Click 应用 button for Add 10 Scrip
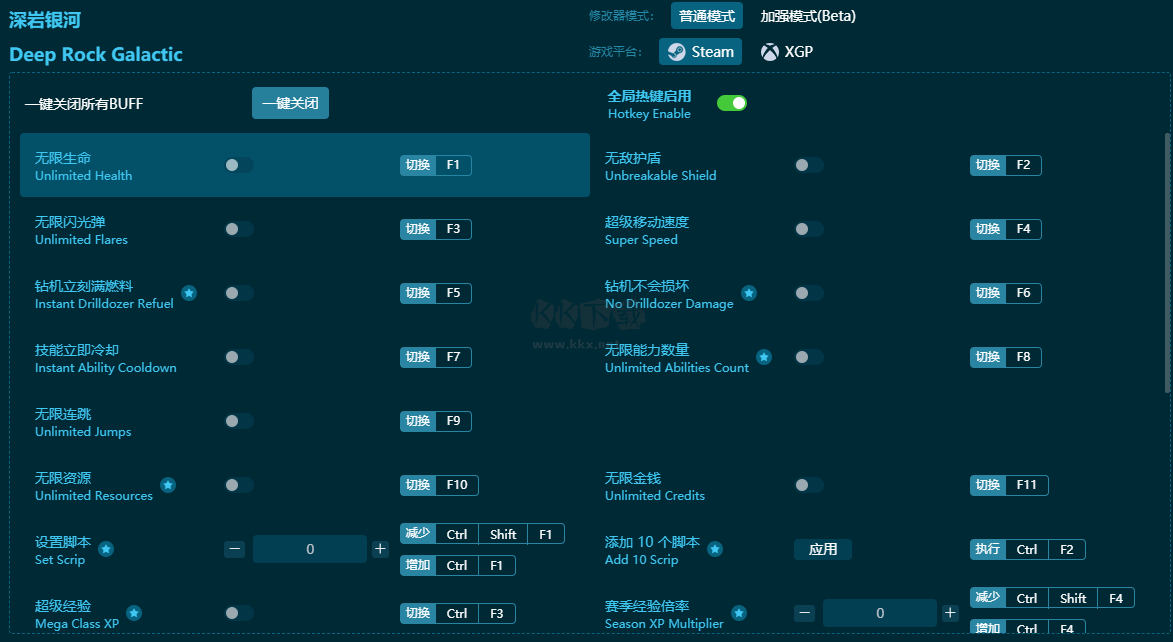The image size is (1173, 642). coord(823,549)
